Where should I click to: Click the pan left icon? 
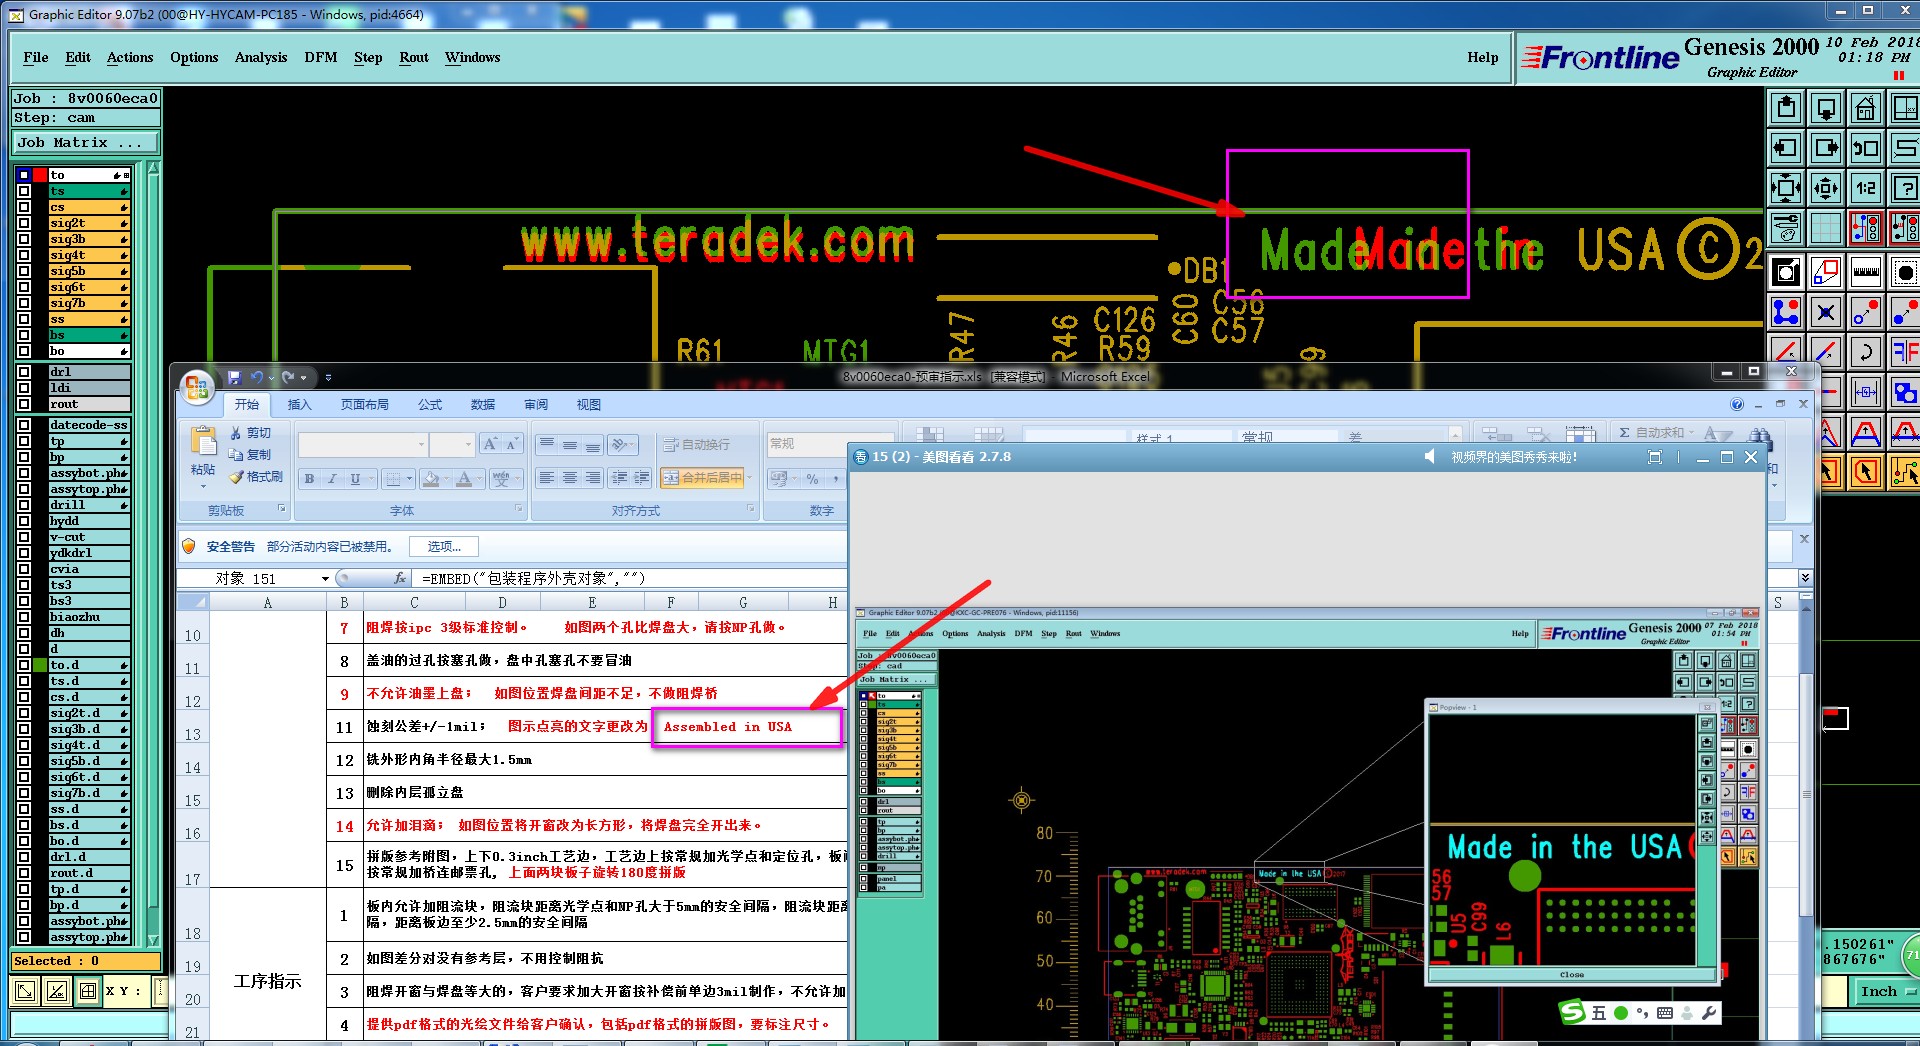[1786, 148]
